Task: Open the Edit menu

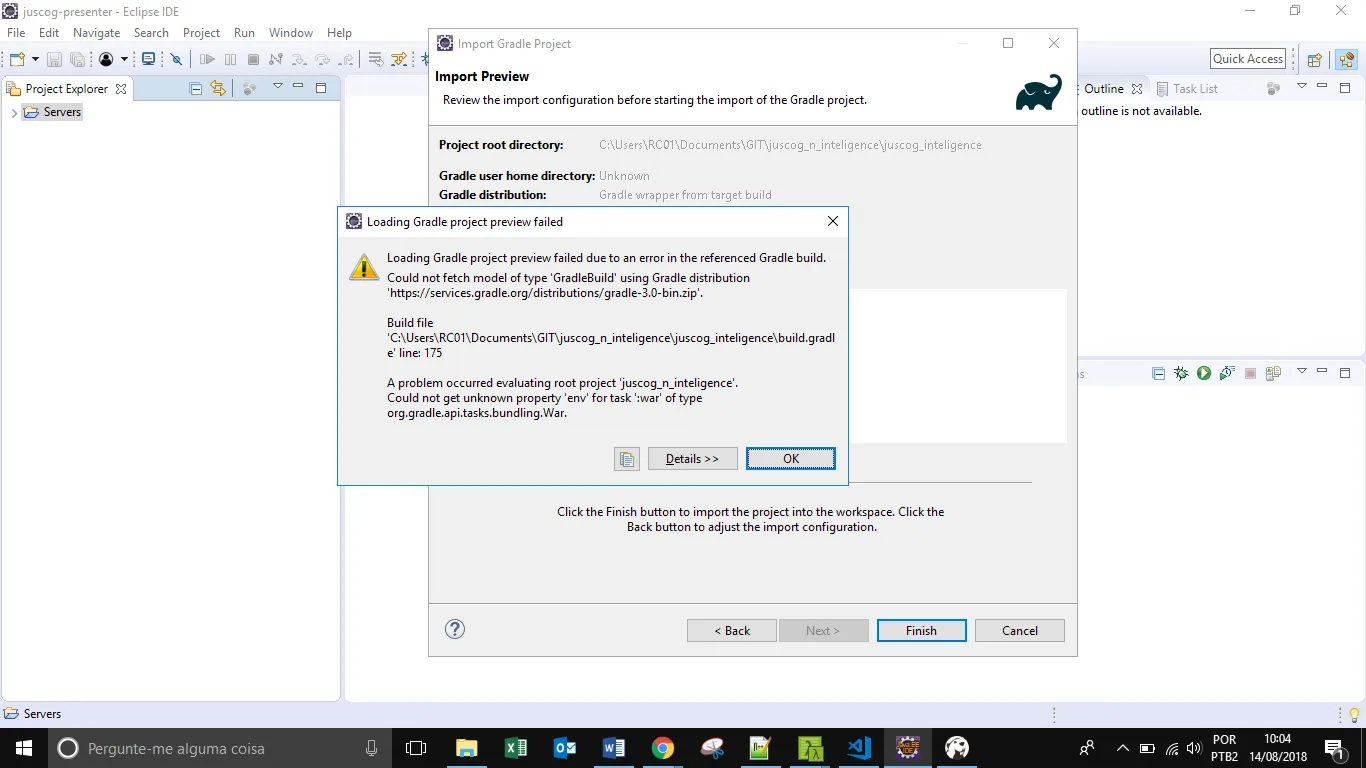Action: pyautogui.click(x=49, y=33)
